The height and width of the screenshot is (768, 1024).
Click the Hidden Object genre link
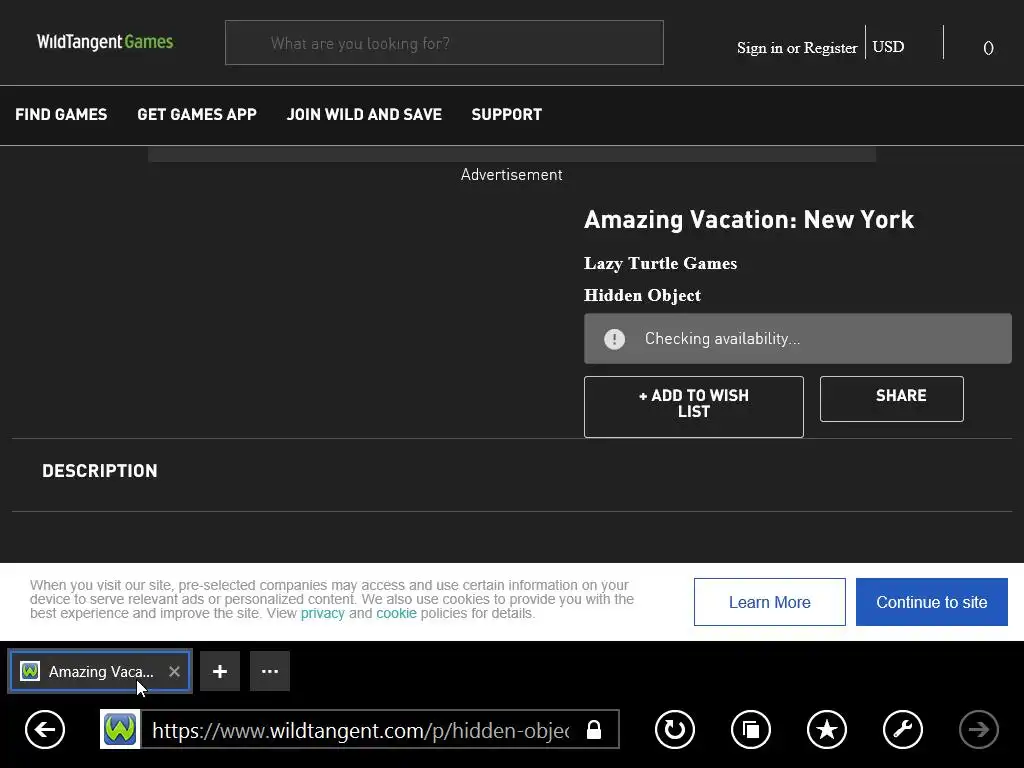(x=642, y=295)
